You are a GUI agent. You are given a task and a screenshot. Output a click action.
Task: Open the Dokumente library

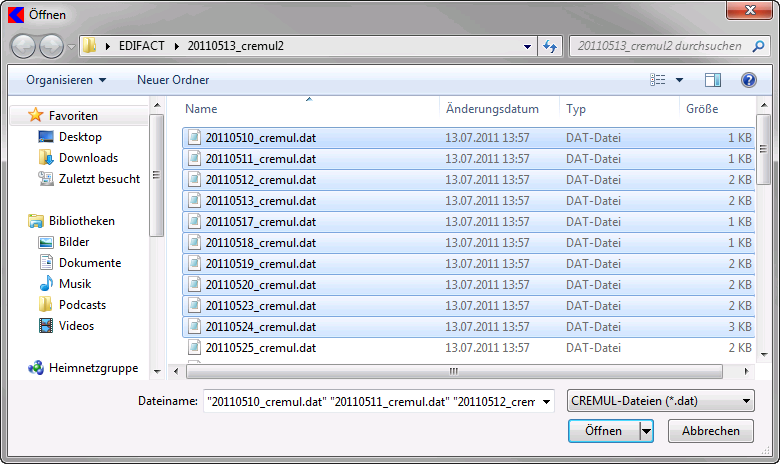(90, 263)
